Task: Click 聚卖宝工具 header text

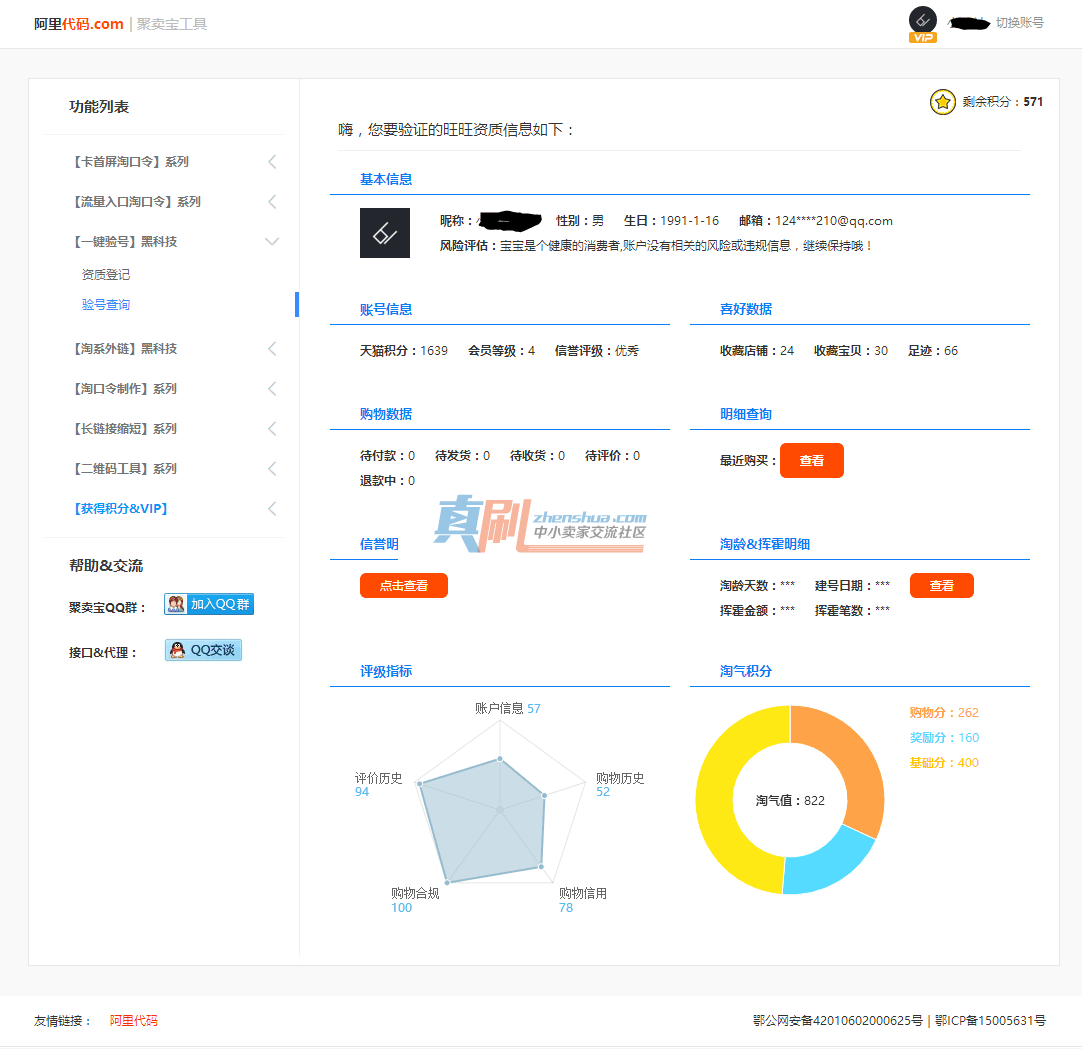Action: 172,24
